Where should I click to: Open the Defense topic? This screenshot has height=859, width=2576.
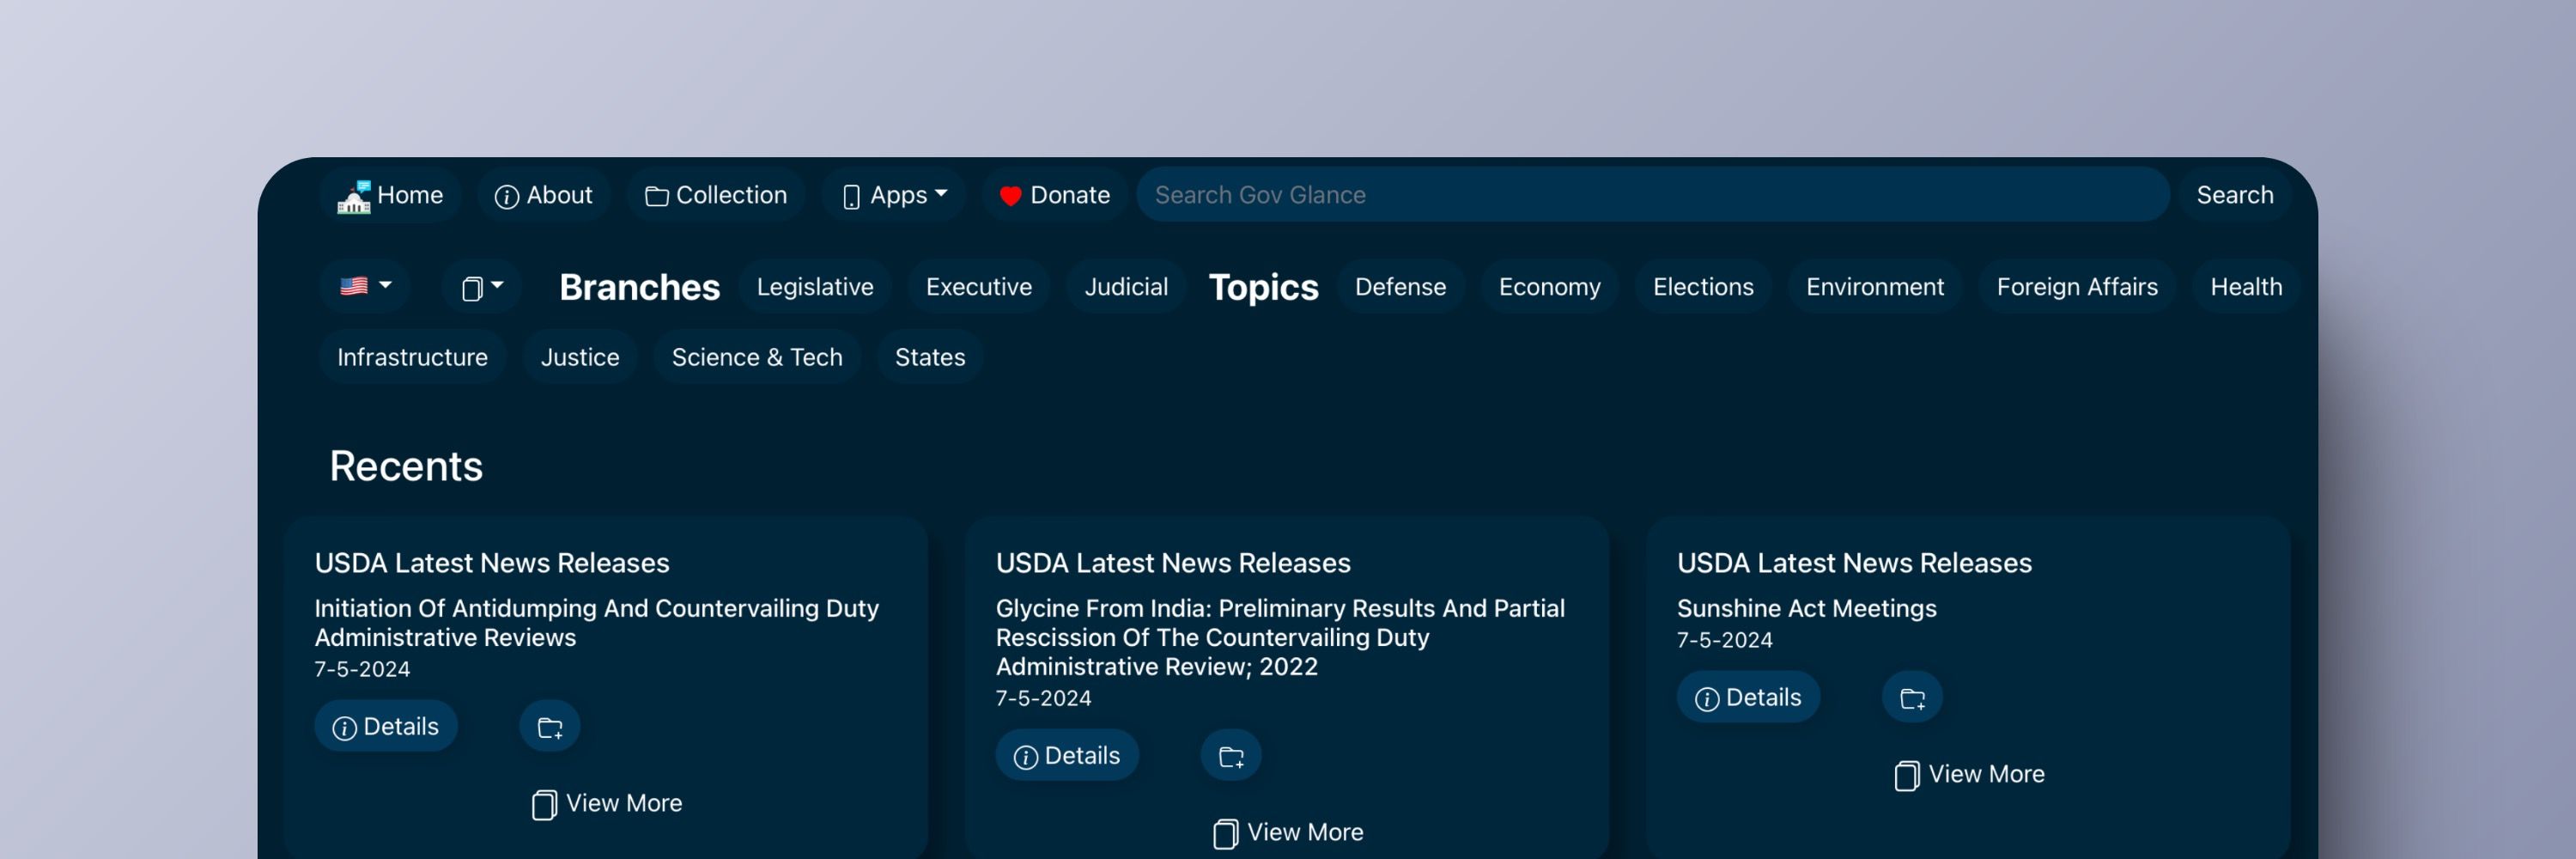coord(1400,287)
